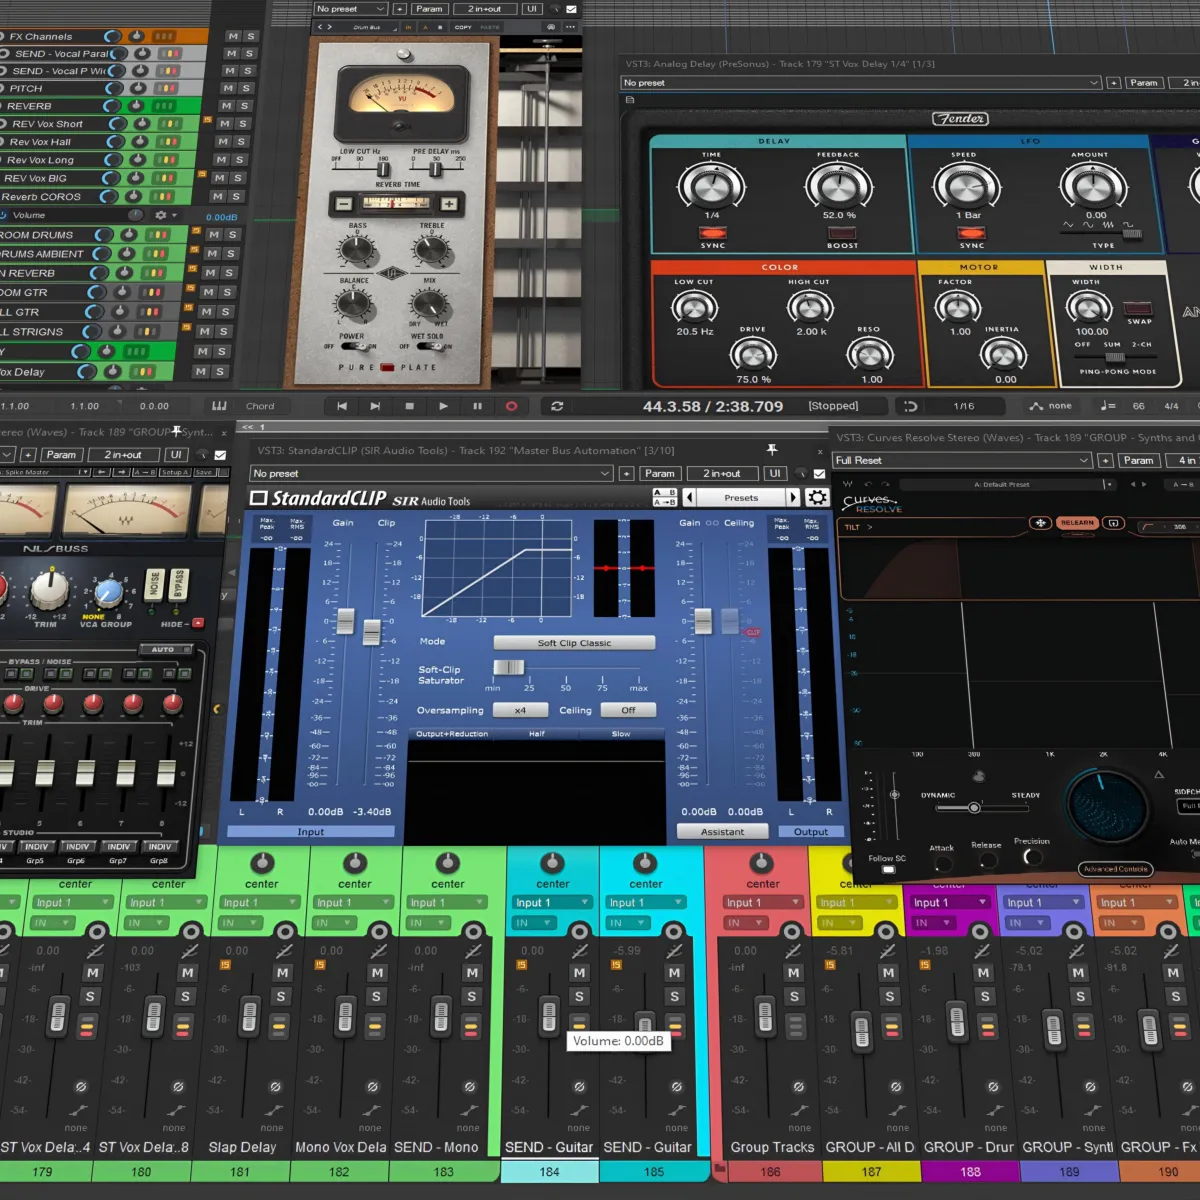Click StandardCLIP Presets button

pyautogui.click(x=741, y=497)
